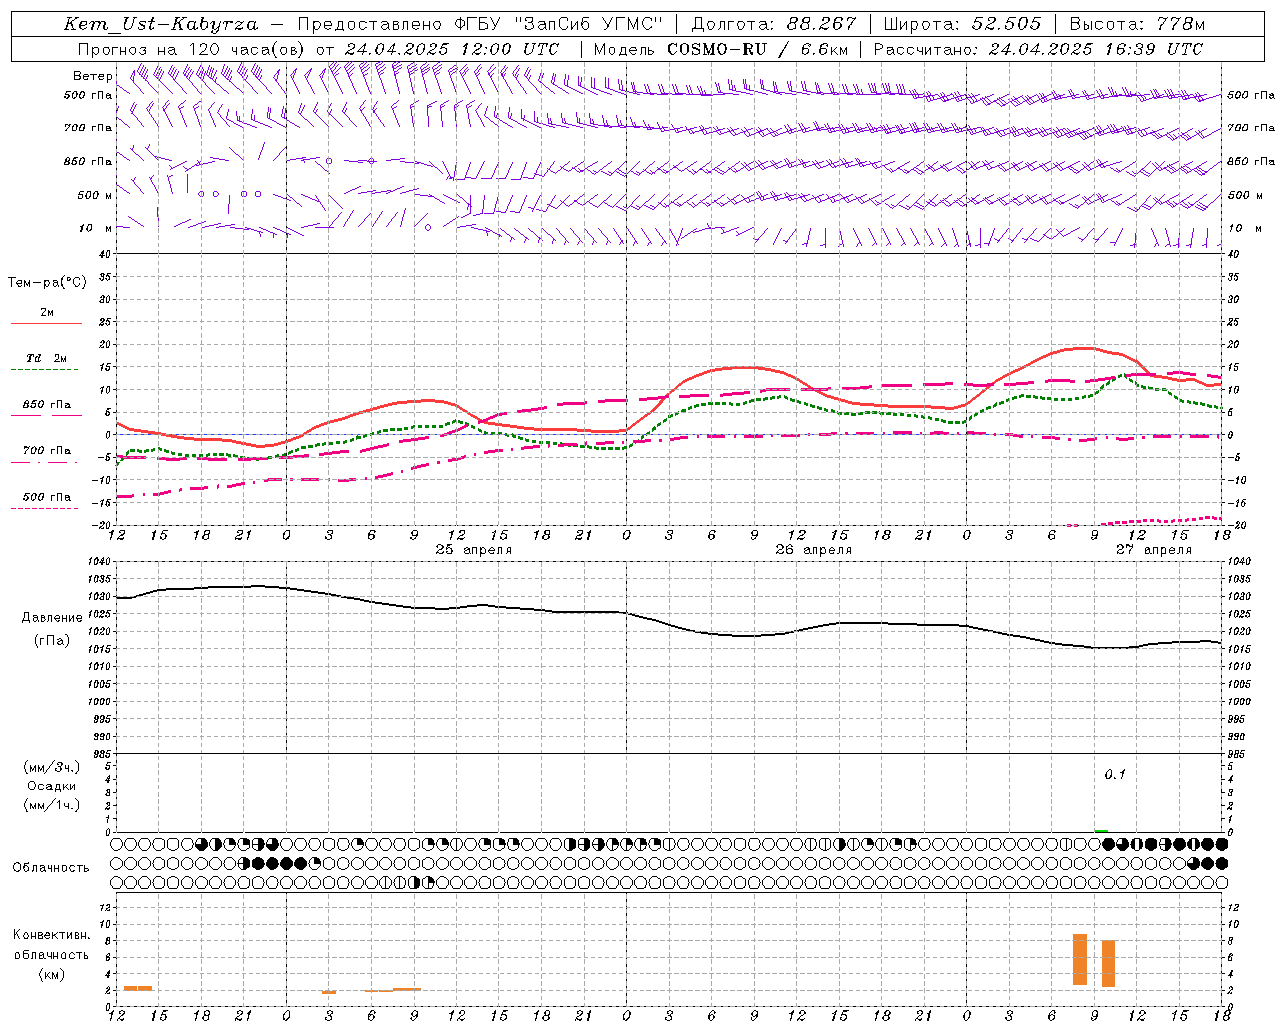Screen dimensions: 1280x1024
Task: Click the 850 гПа temperature legend entry
Action: (x=46, y=405)
